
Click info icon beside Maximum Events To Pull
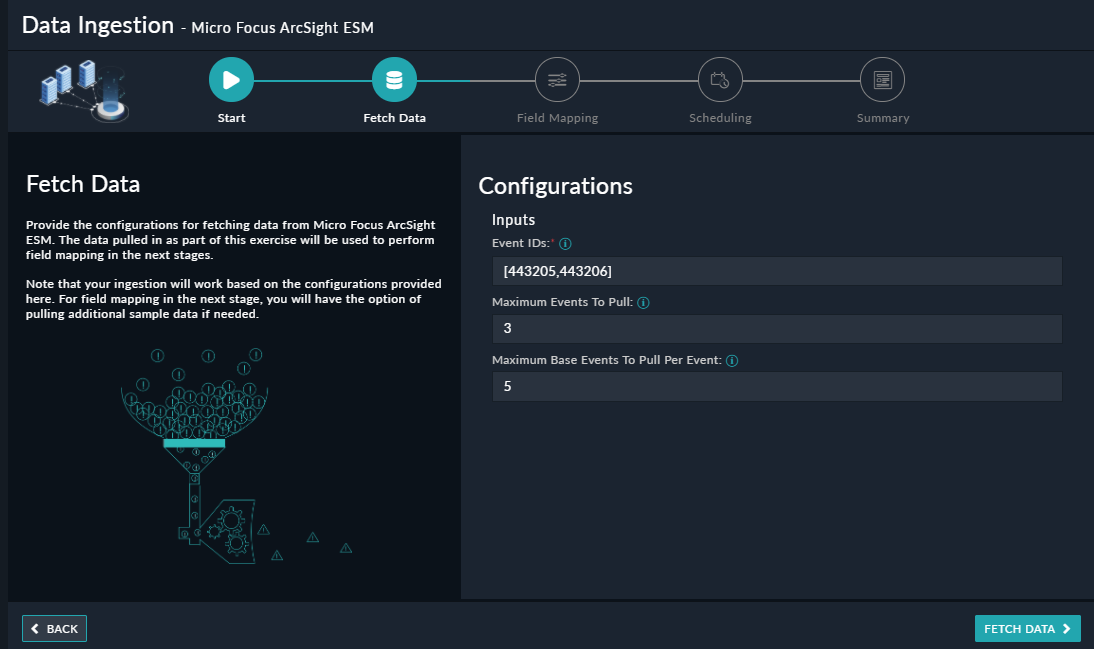point(643,303)
